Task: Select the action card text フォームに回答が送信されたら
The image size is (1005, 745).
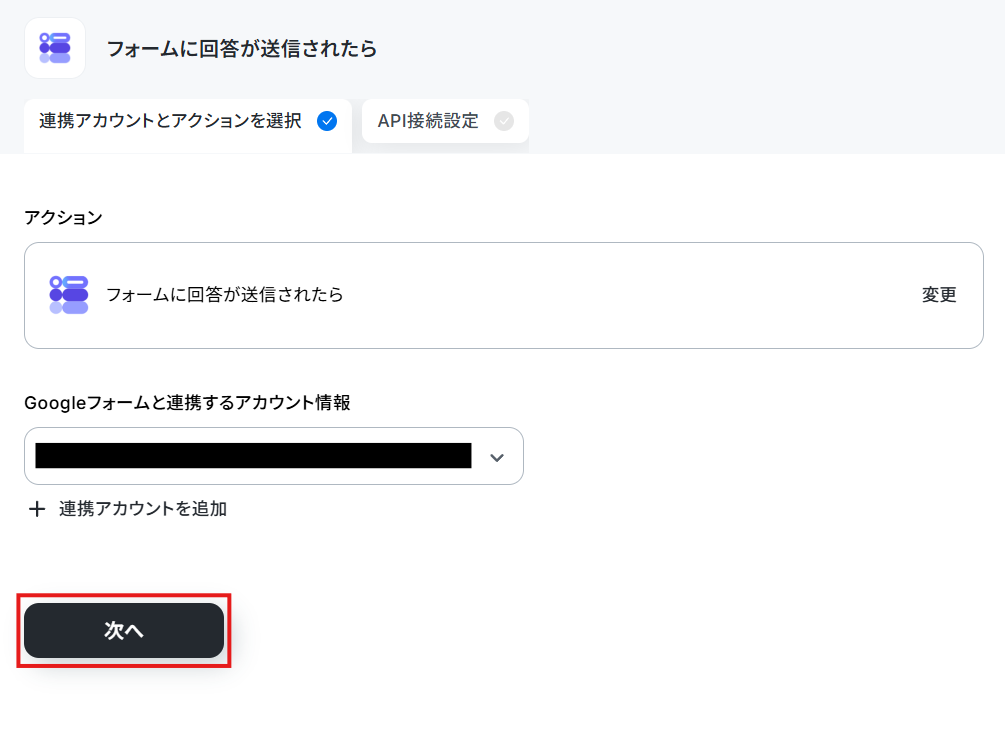Action: (224, 295)
